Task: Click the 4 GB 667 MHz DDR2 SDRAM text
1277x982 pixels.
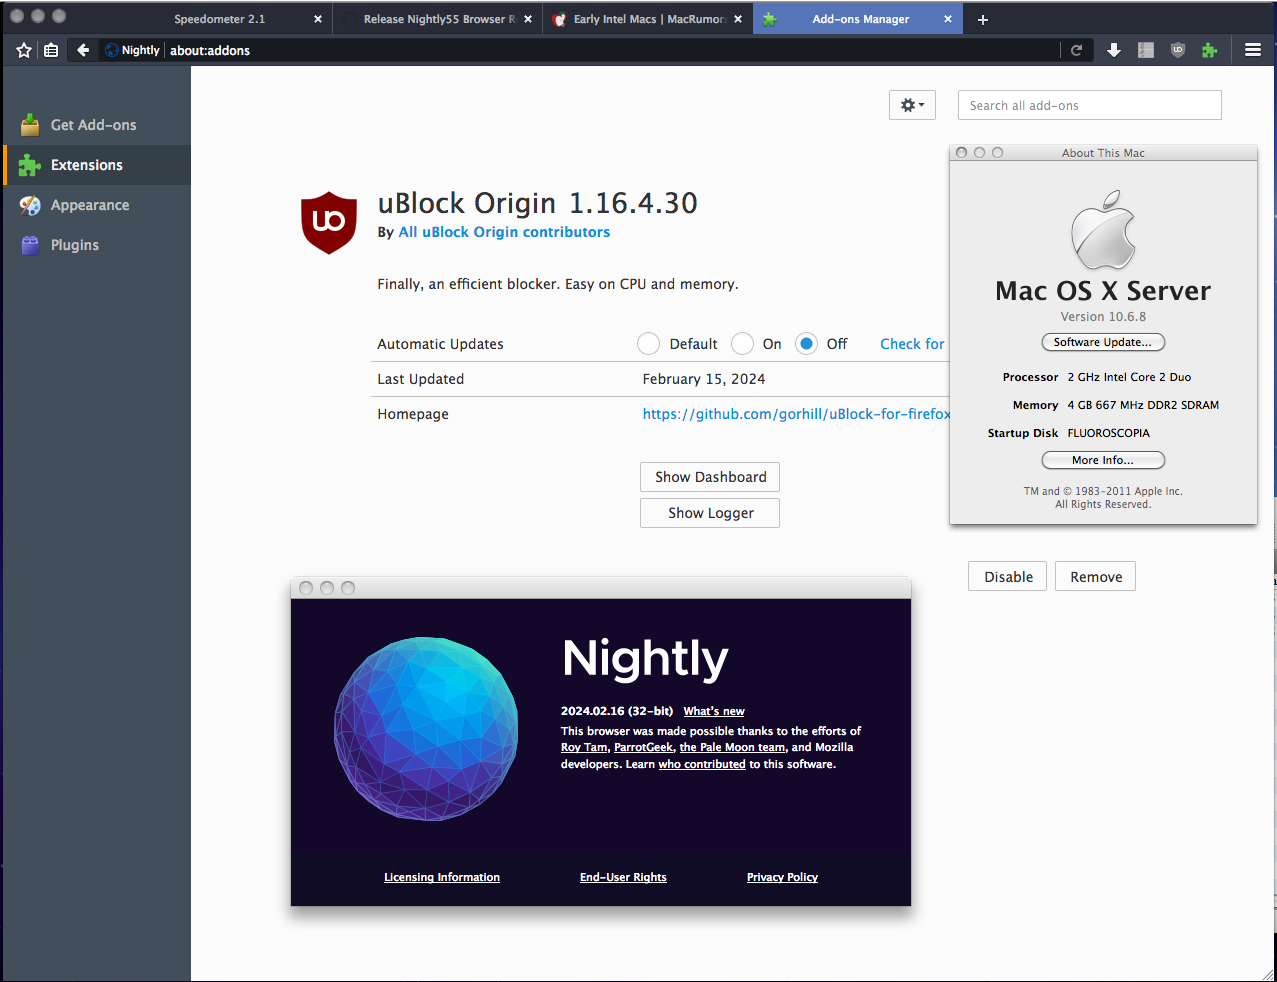Action: [1143, 405]
